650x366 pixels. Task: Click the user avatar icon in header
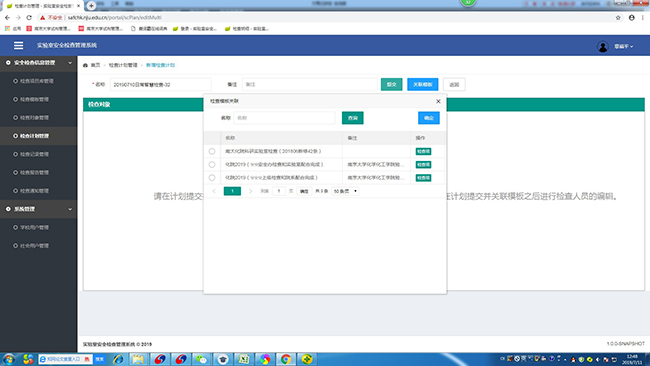603,46
